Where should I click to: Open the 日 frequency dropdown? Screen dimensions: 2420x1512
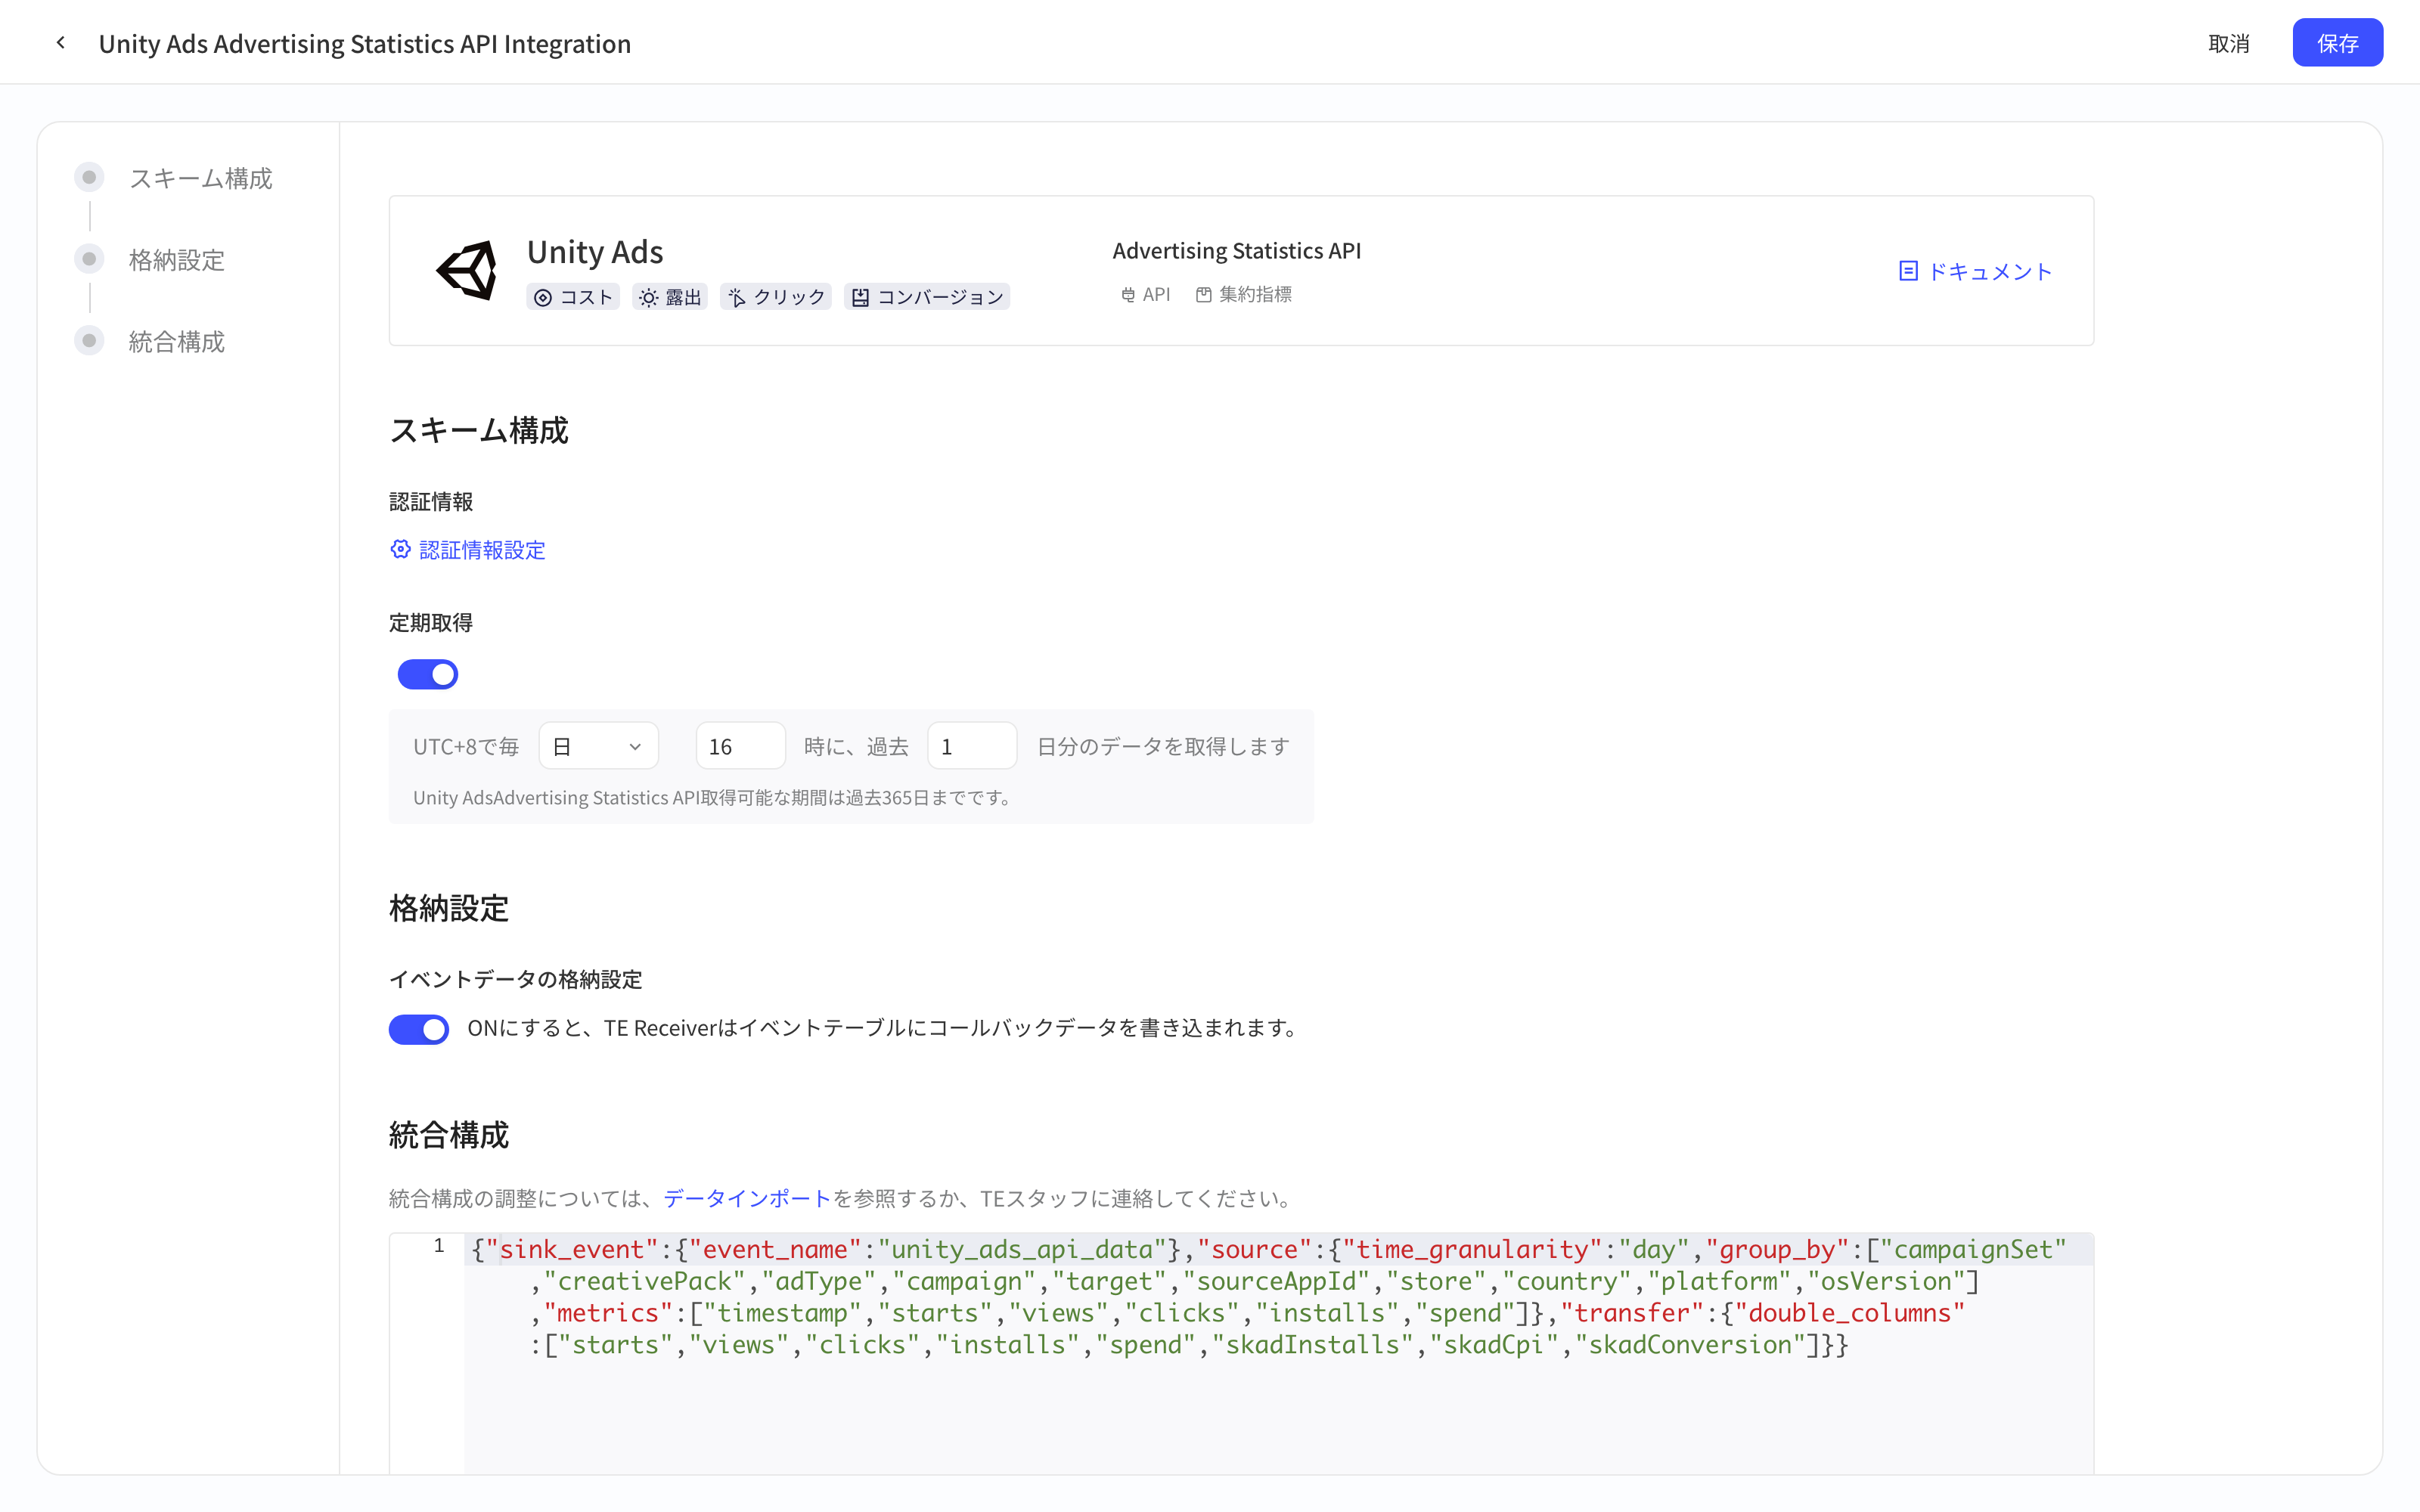tap(599, 746)
